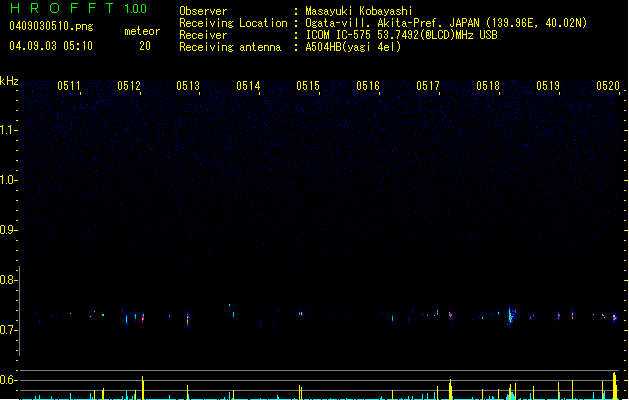Click the Observer field label

pos(203,11)
